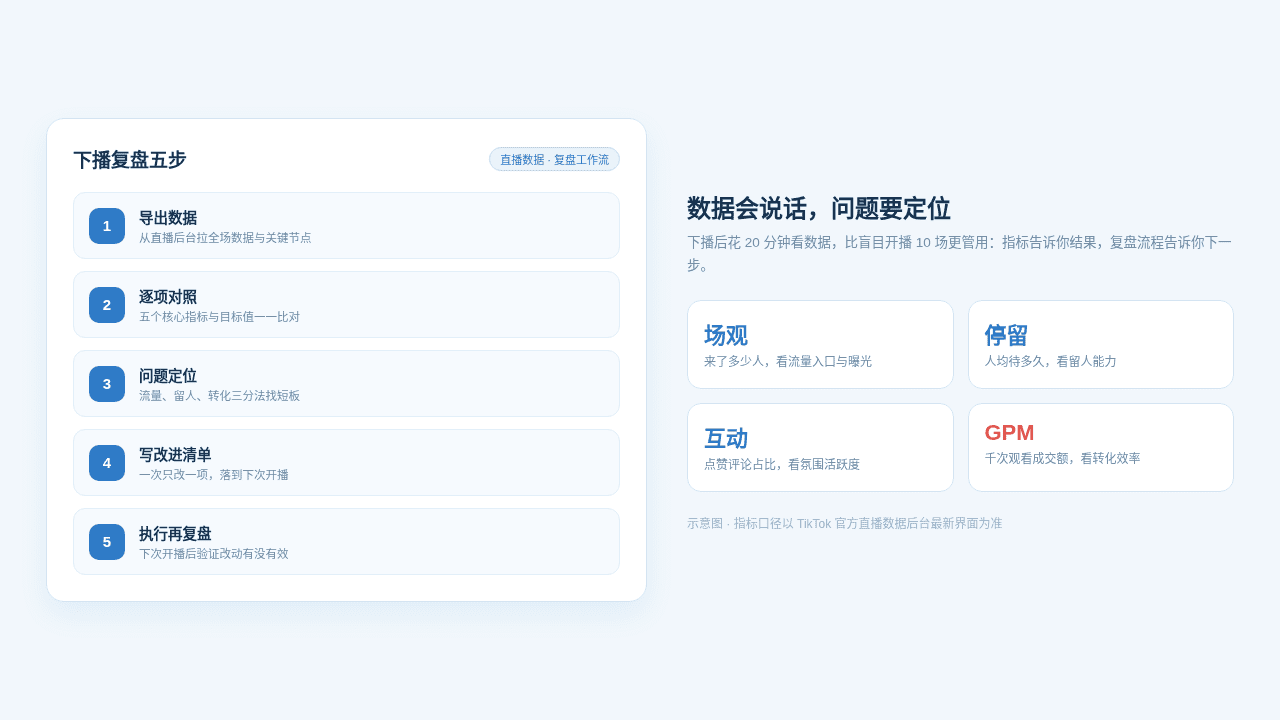Click the text 来了多少人，看流量入口与曝光
The height and width of the screenshot is (720, 1280).
788,361
